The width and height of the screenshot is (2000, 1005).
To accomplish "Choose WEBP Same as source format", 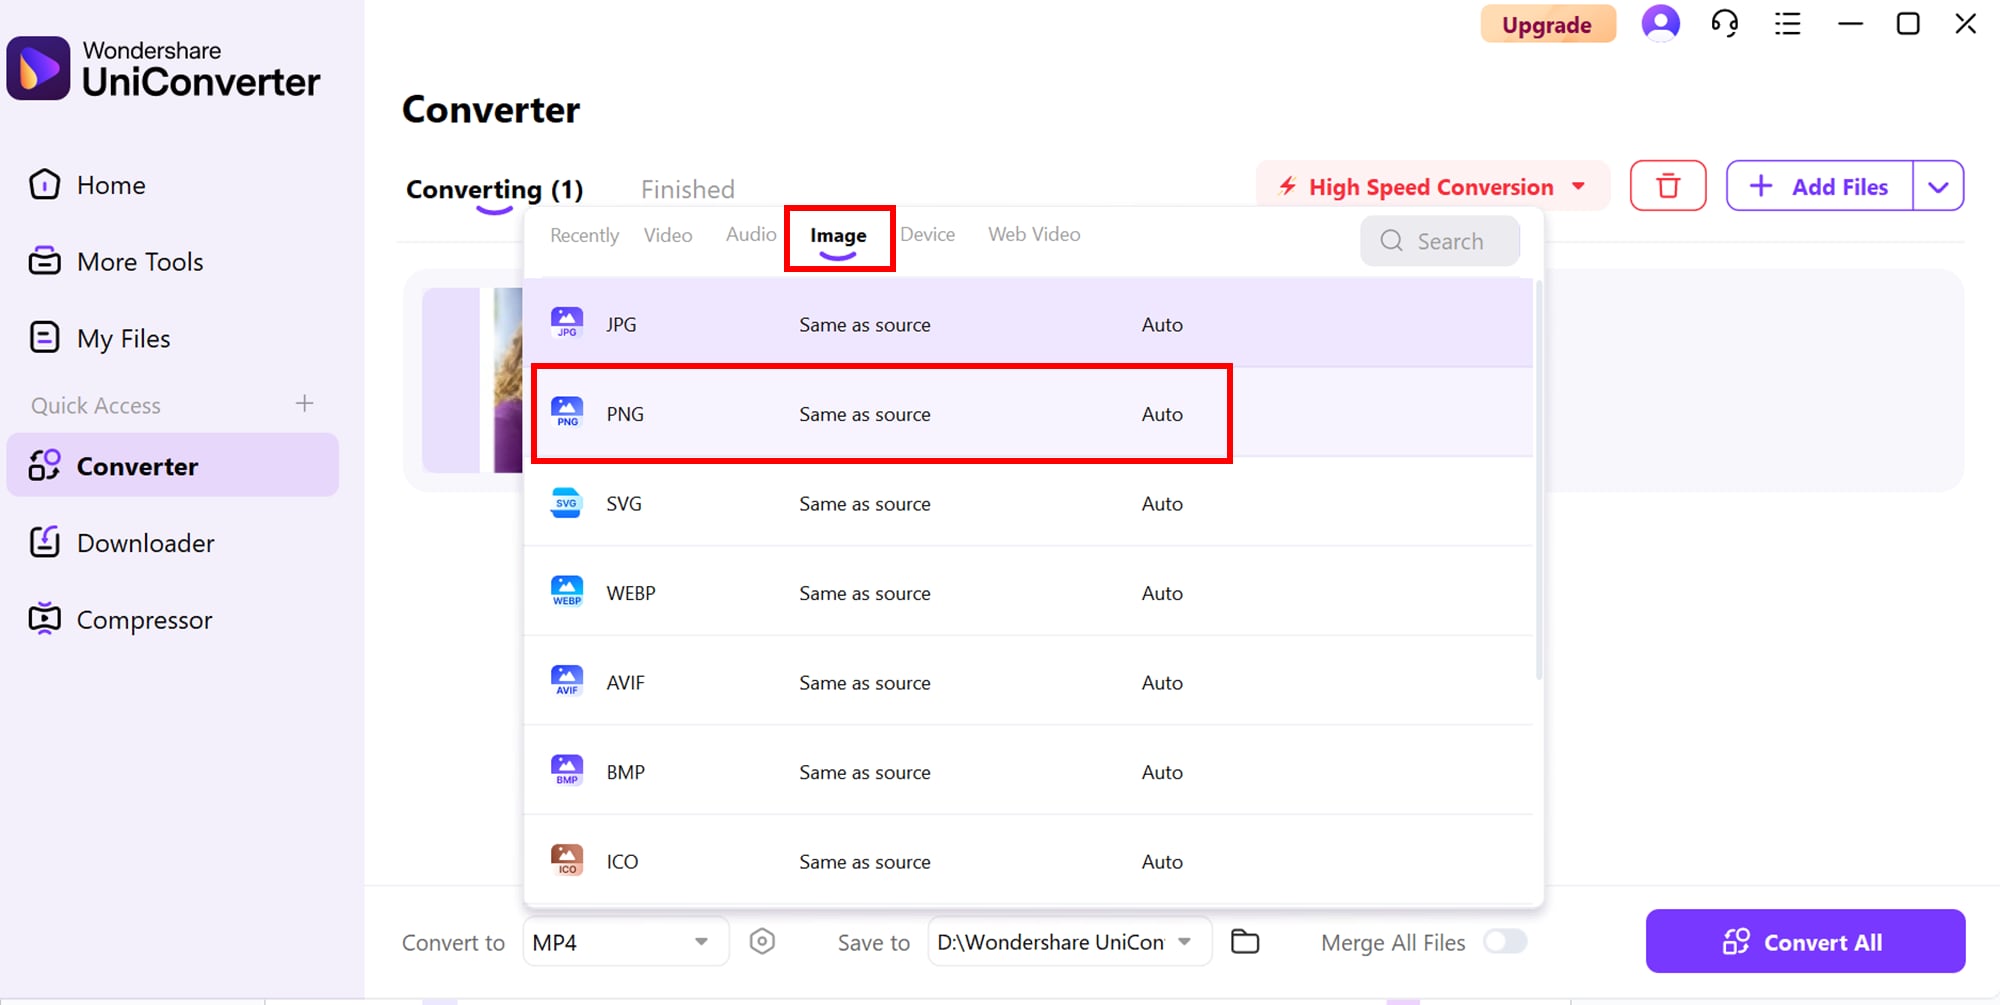I will (x=1028, y=592).
